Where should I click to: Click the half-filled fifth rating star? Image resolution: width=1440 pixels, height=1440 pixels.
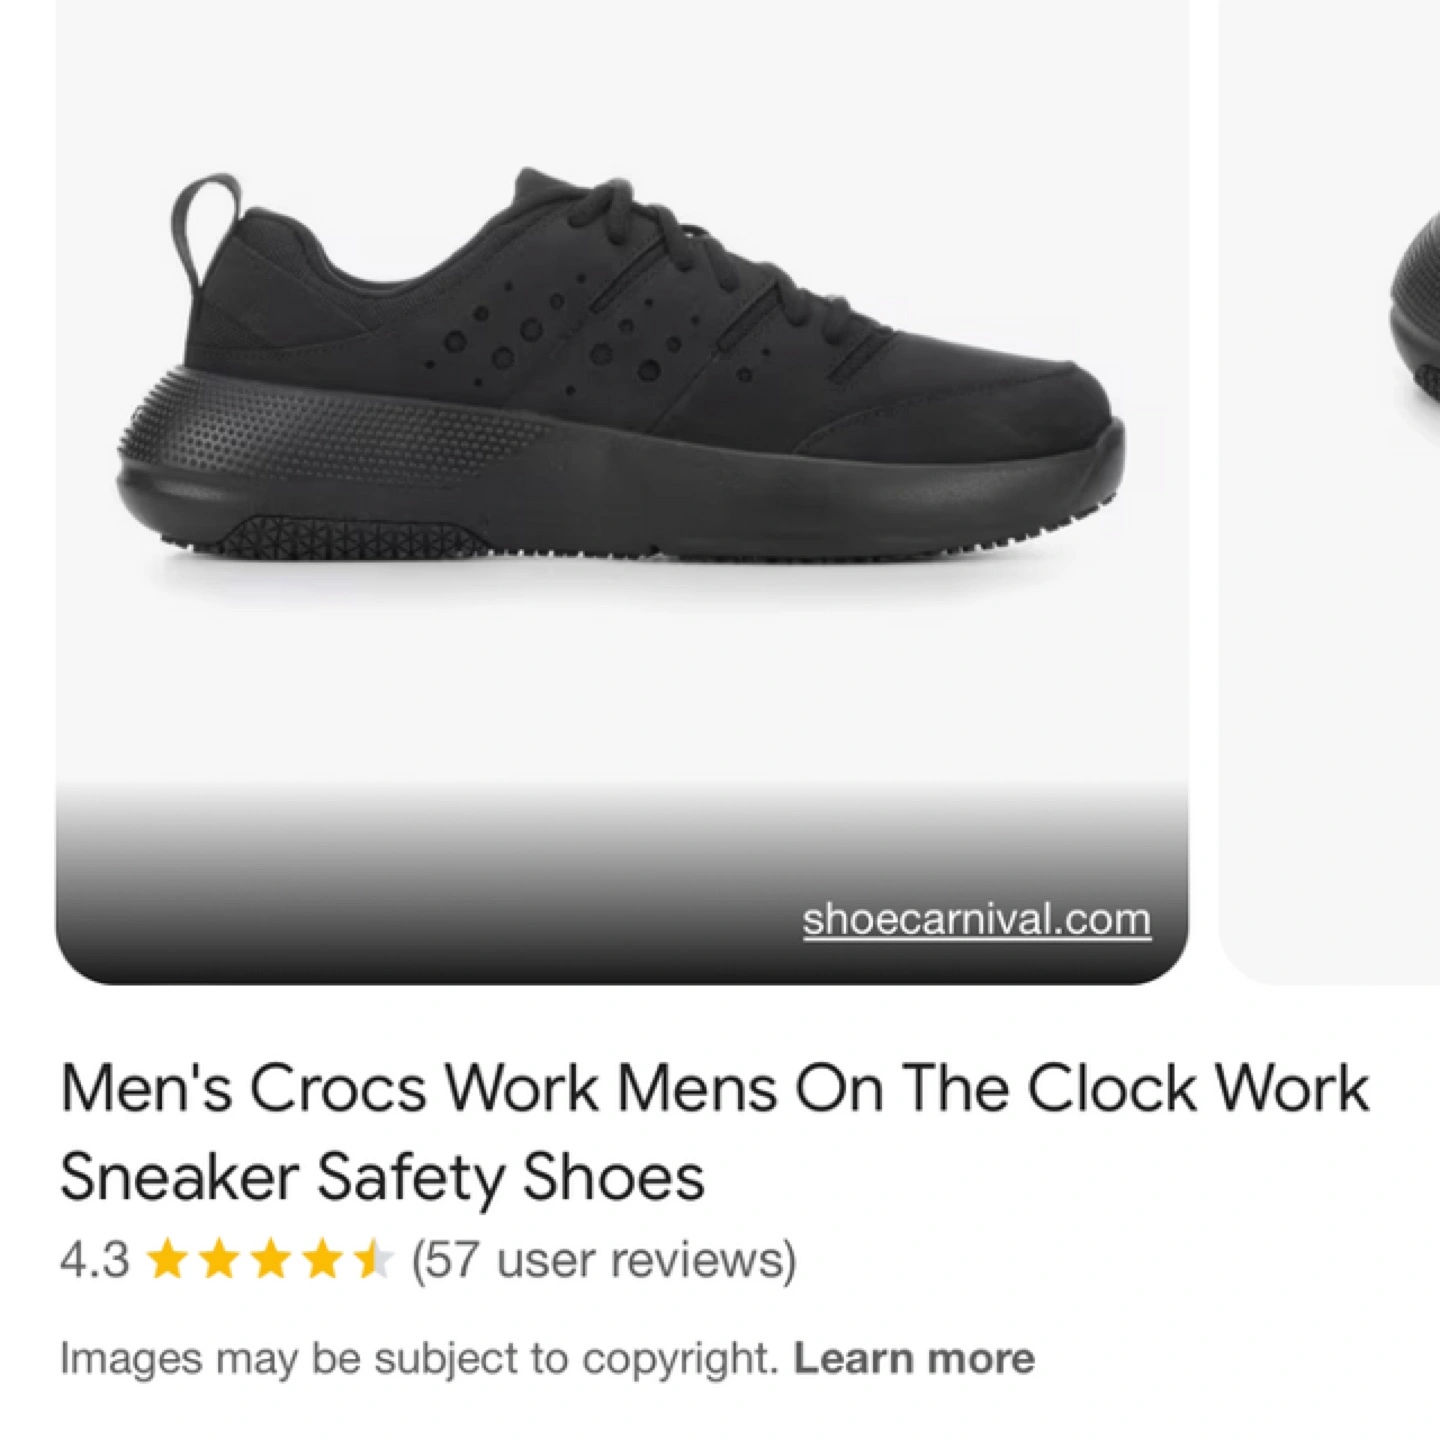375,1260
